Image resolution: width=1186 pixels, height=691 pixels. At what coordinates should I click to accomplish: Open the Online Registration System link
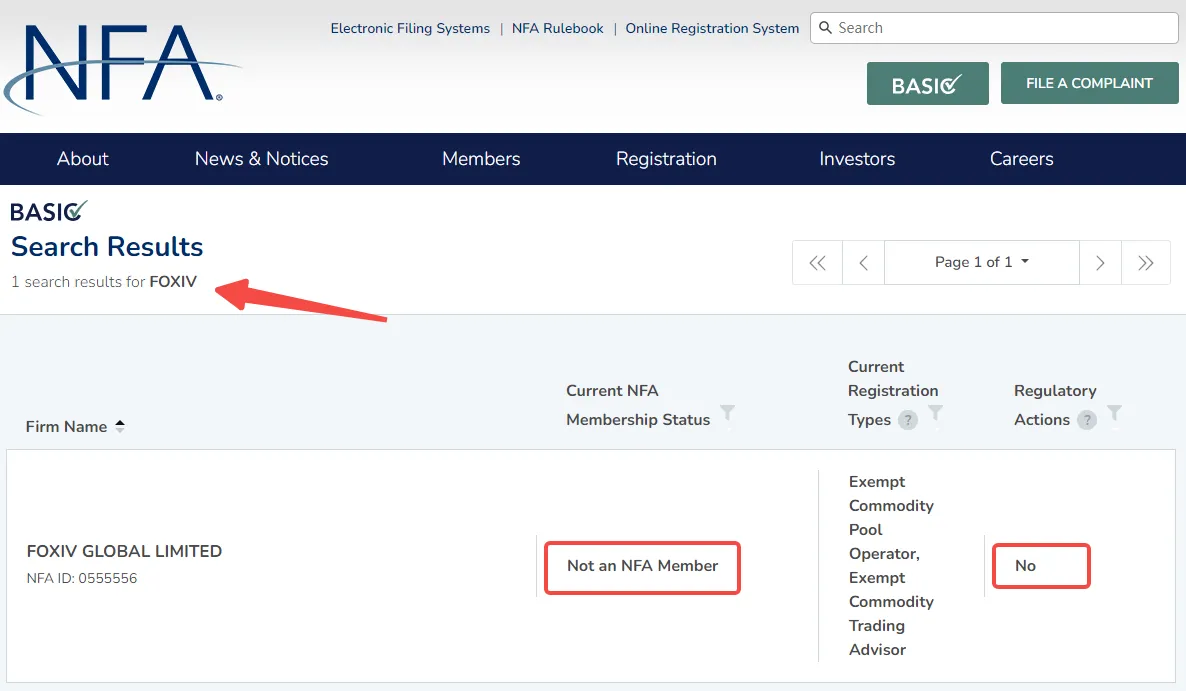[712, 29]
